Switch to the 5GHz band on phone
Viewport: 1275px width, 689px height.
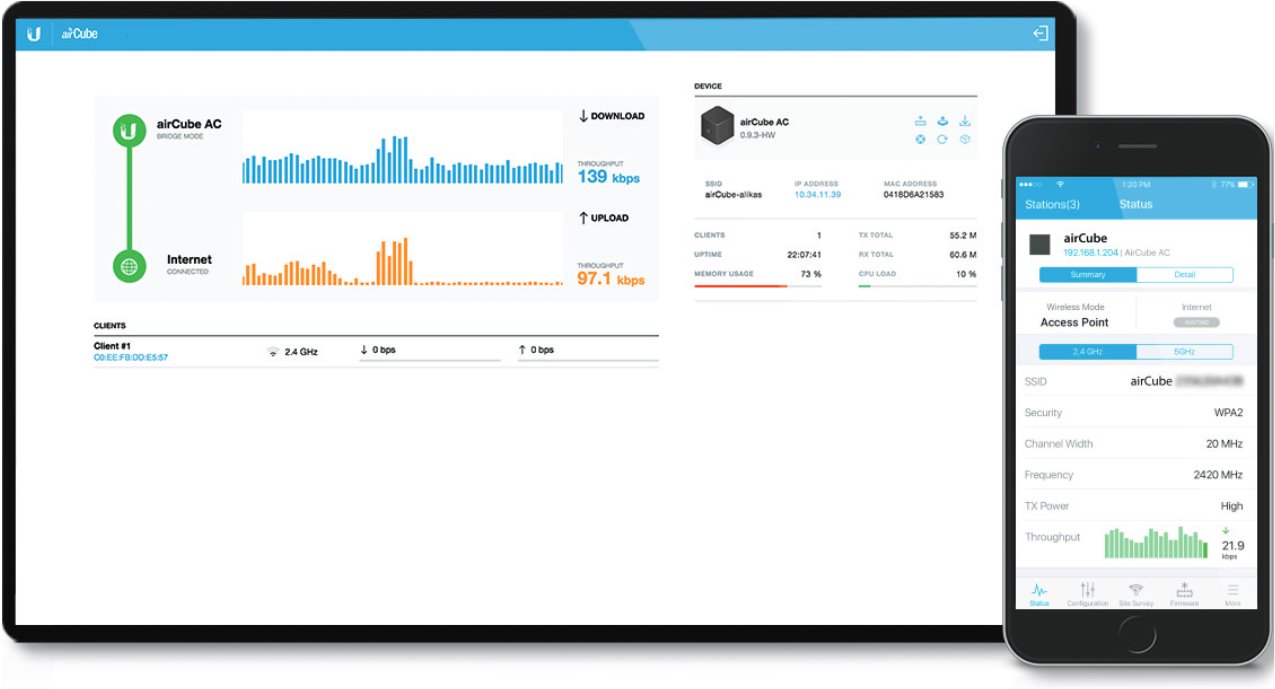1184,352
